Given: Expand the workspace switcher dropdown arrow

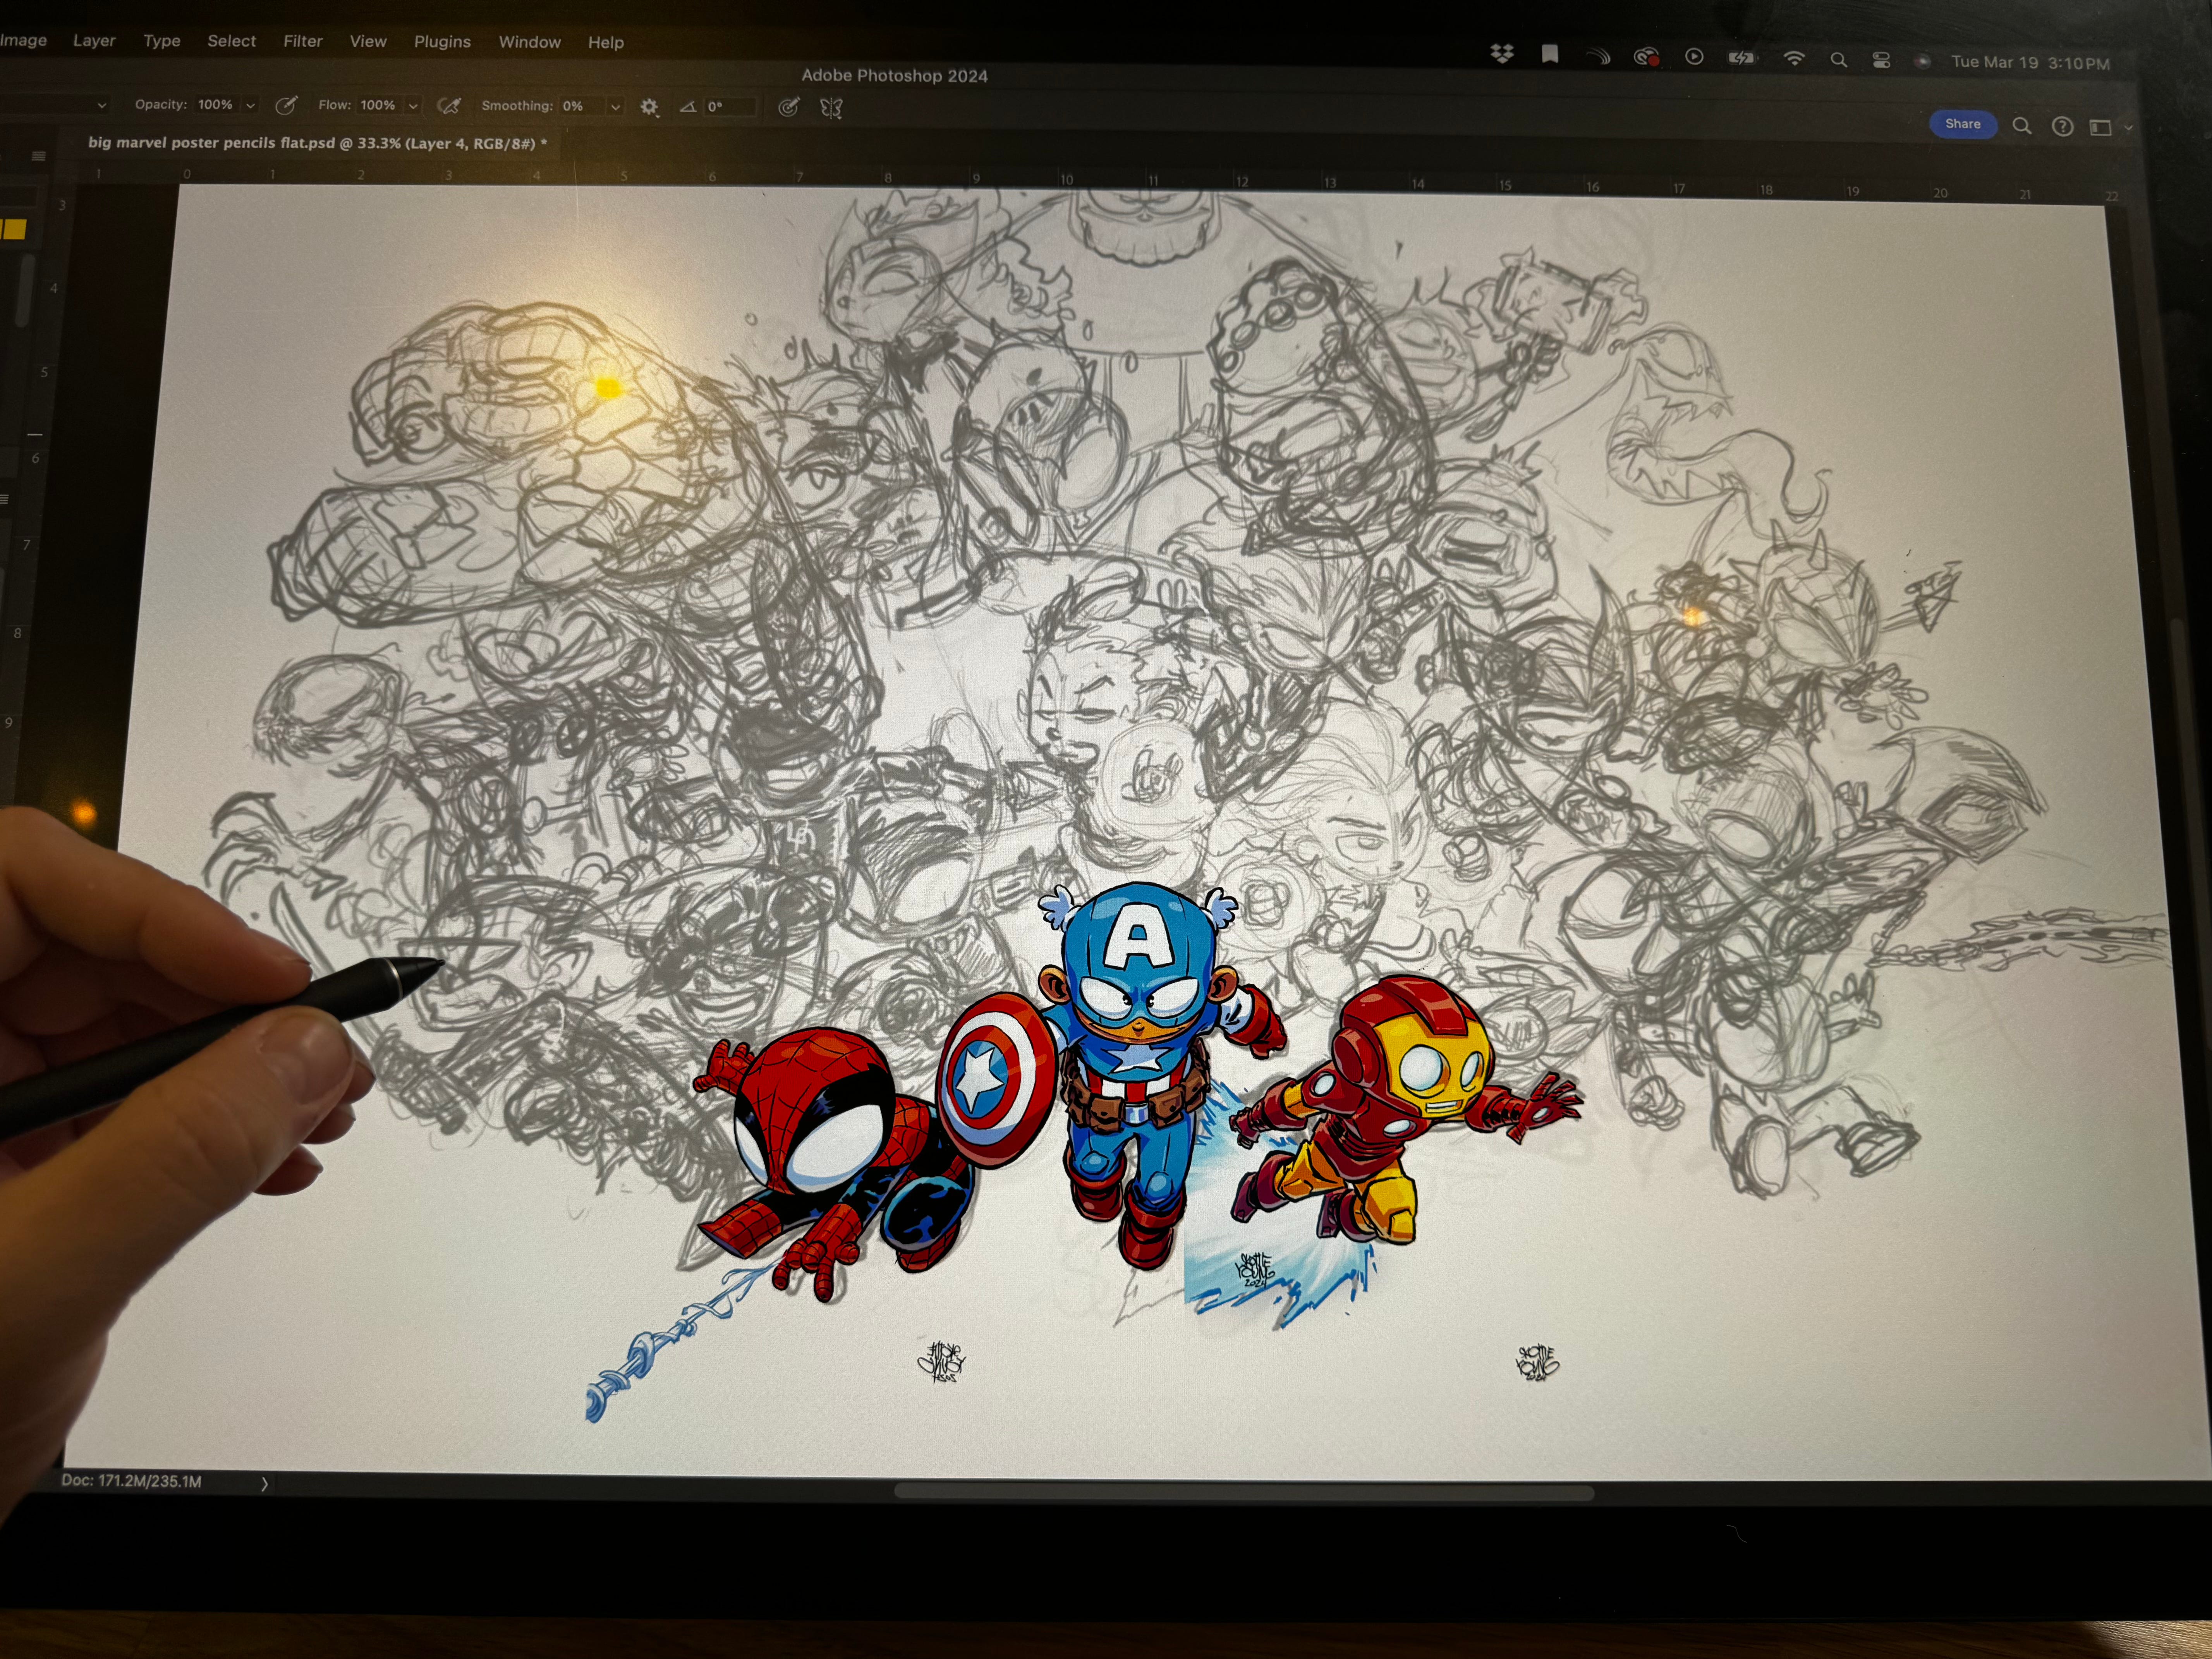Looking at the screenshot, I should [2128, 128].
